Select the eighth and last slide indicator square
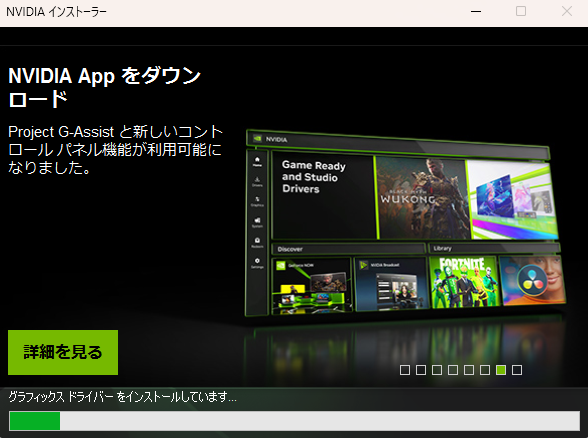Image resolution: width=588 pixels, height=438 pixels. (x=517, y=370)
